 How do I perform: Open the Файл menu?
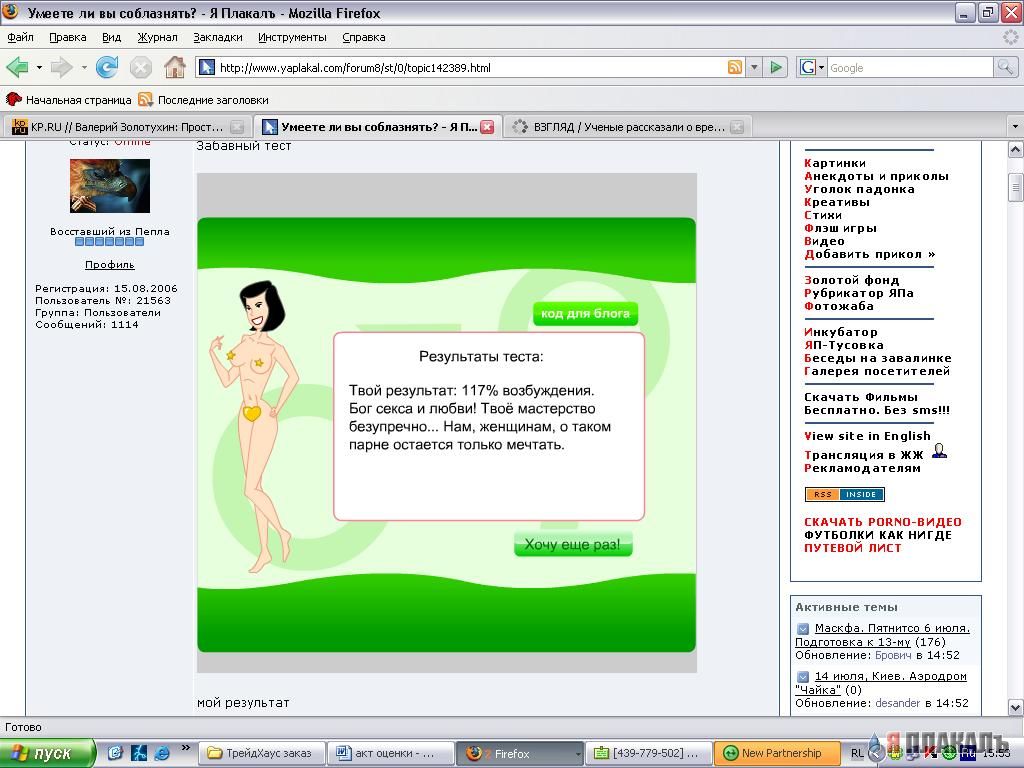(20, 37)
